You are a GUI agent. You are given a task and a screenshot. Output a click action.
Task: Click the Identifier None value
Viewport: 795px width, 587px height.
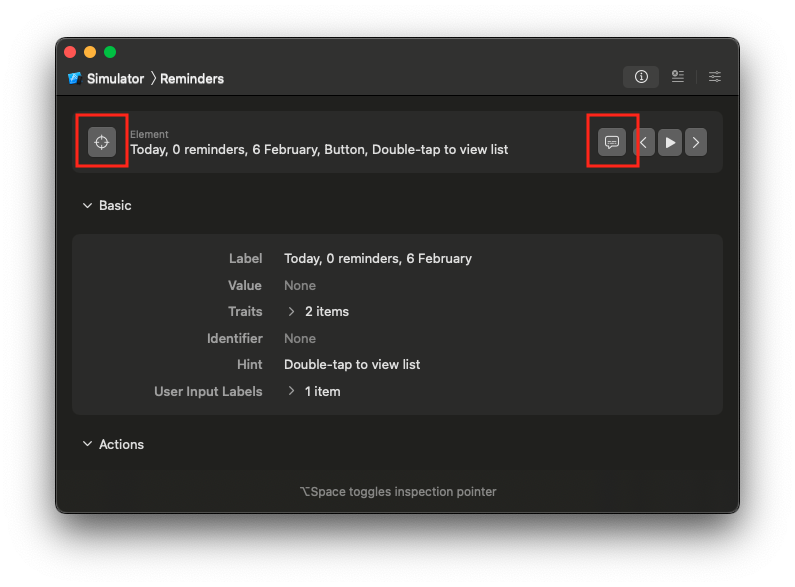pos(300,338)
